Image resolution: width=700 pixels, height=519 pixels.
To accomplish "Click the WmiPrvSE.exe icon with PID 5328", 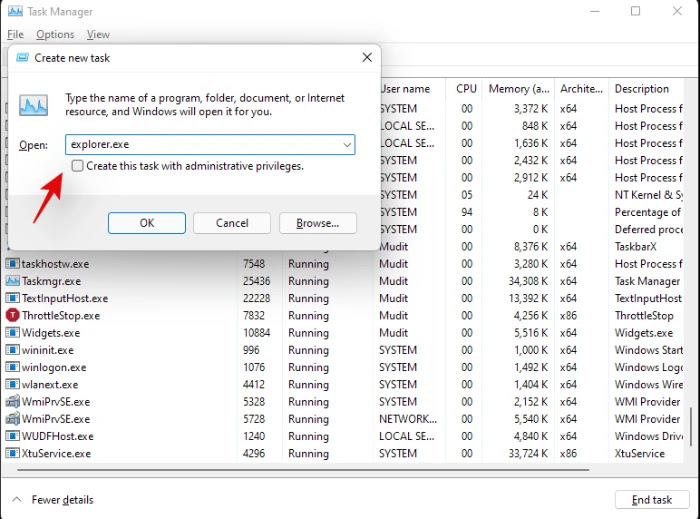I will click(x=12, y=401).
